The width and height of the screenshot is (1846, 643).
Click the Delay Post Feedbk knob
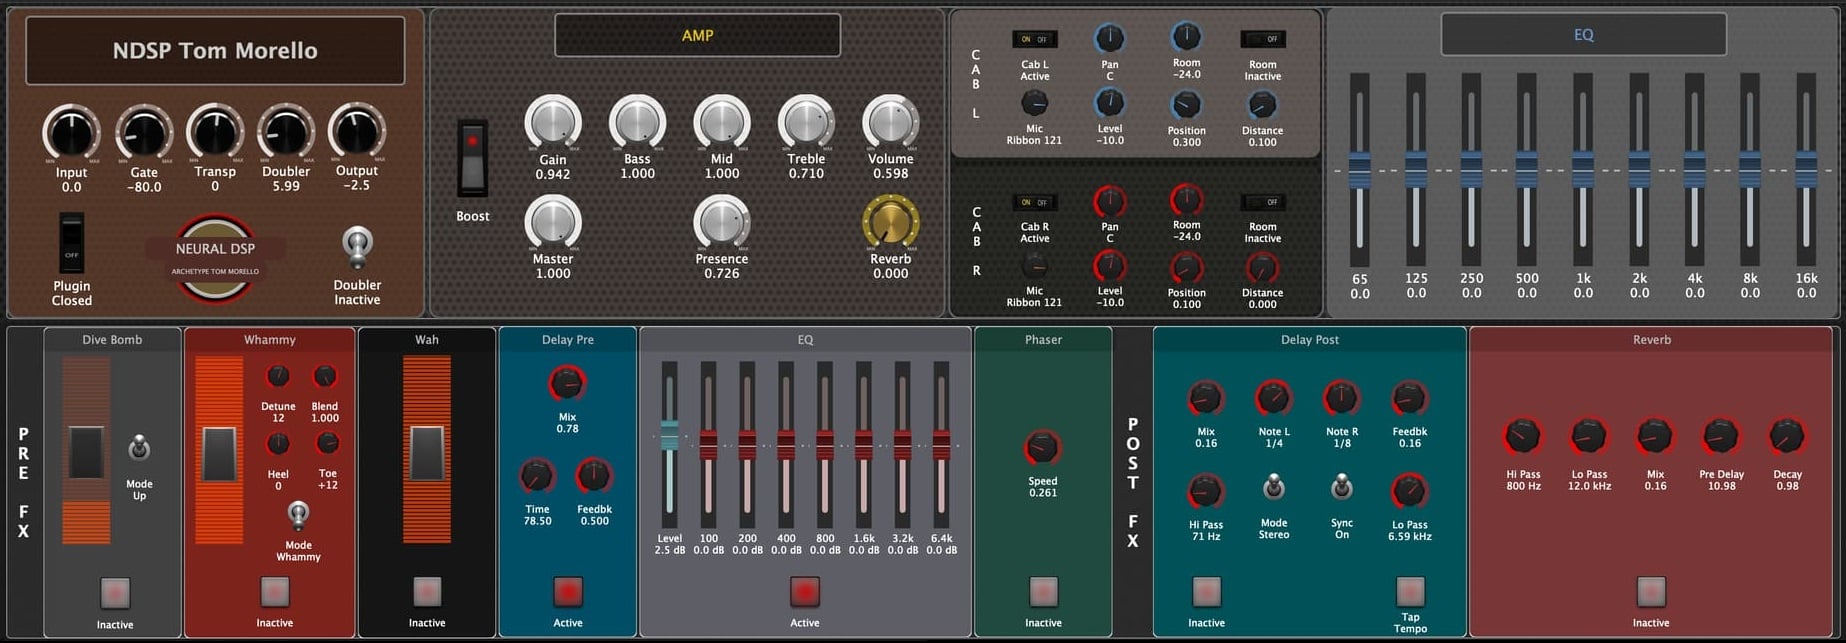click(x=1409, y=399)
